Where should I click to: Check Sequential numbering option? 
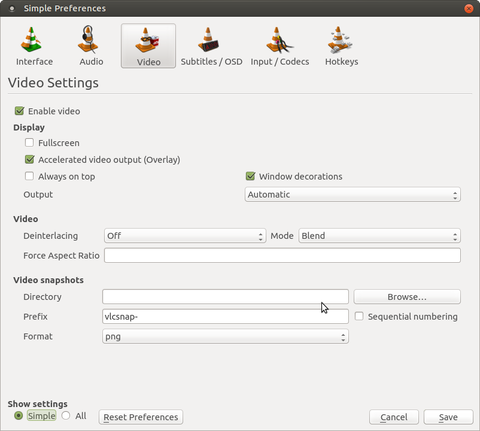[359, 316]
